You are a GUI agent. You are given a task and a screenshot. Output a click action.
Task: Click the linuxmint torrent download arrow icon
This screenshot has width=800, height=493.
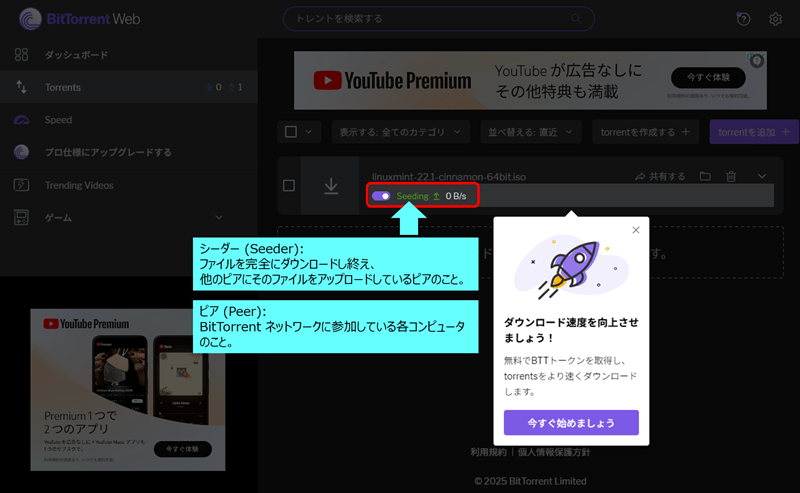pos(331,186)
